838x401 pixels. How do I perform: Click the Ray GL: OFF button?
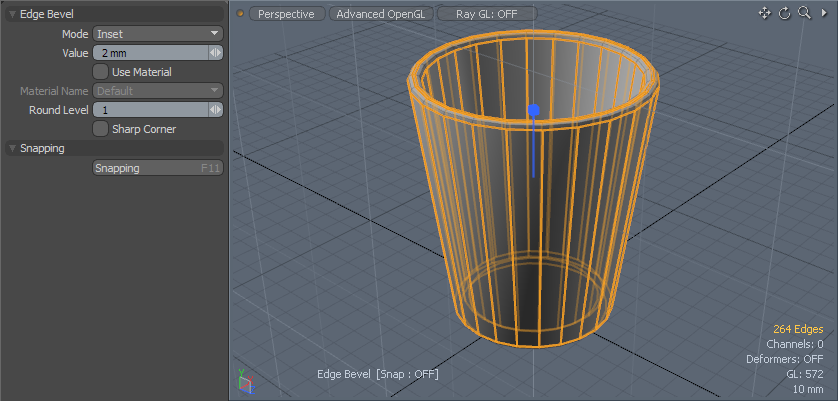[x=486, y=14]
